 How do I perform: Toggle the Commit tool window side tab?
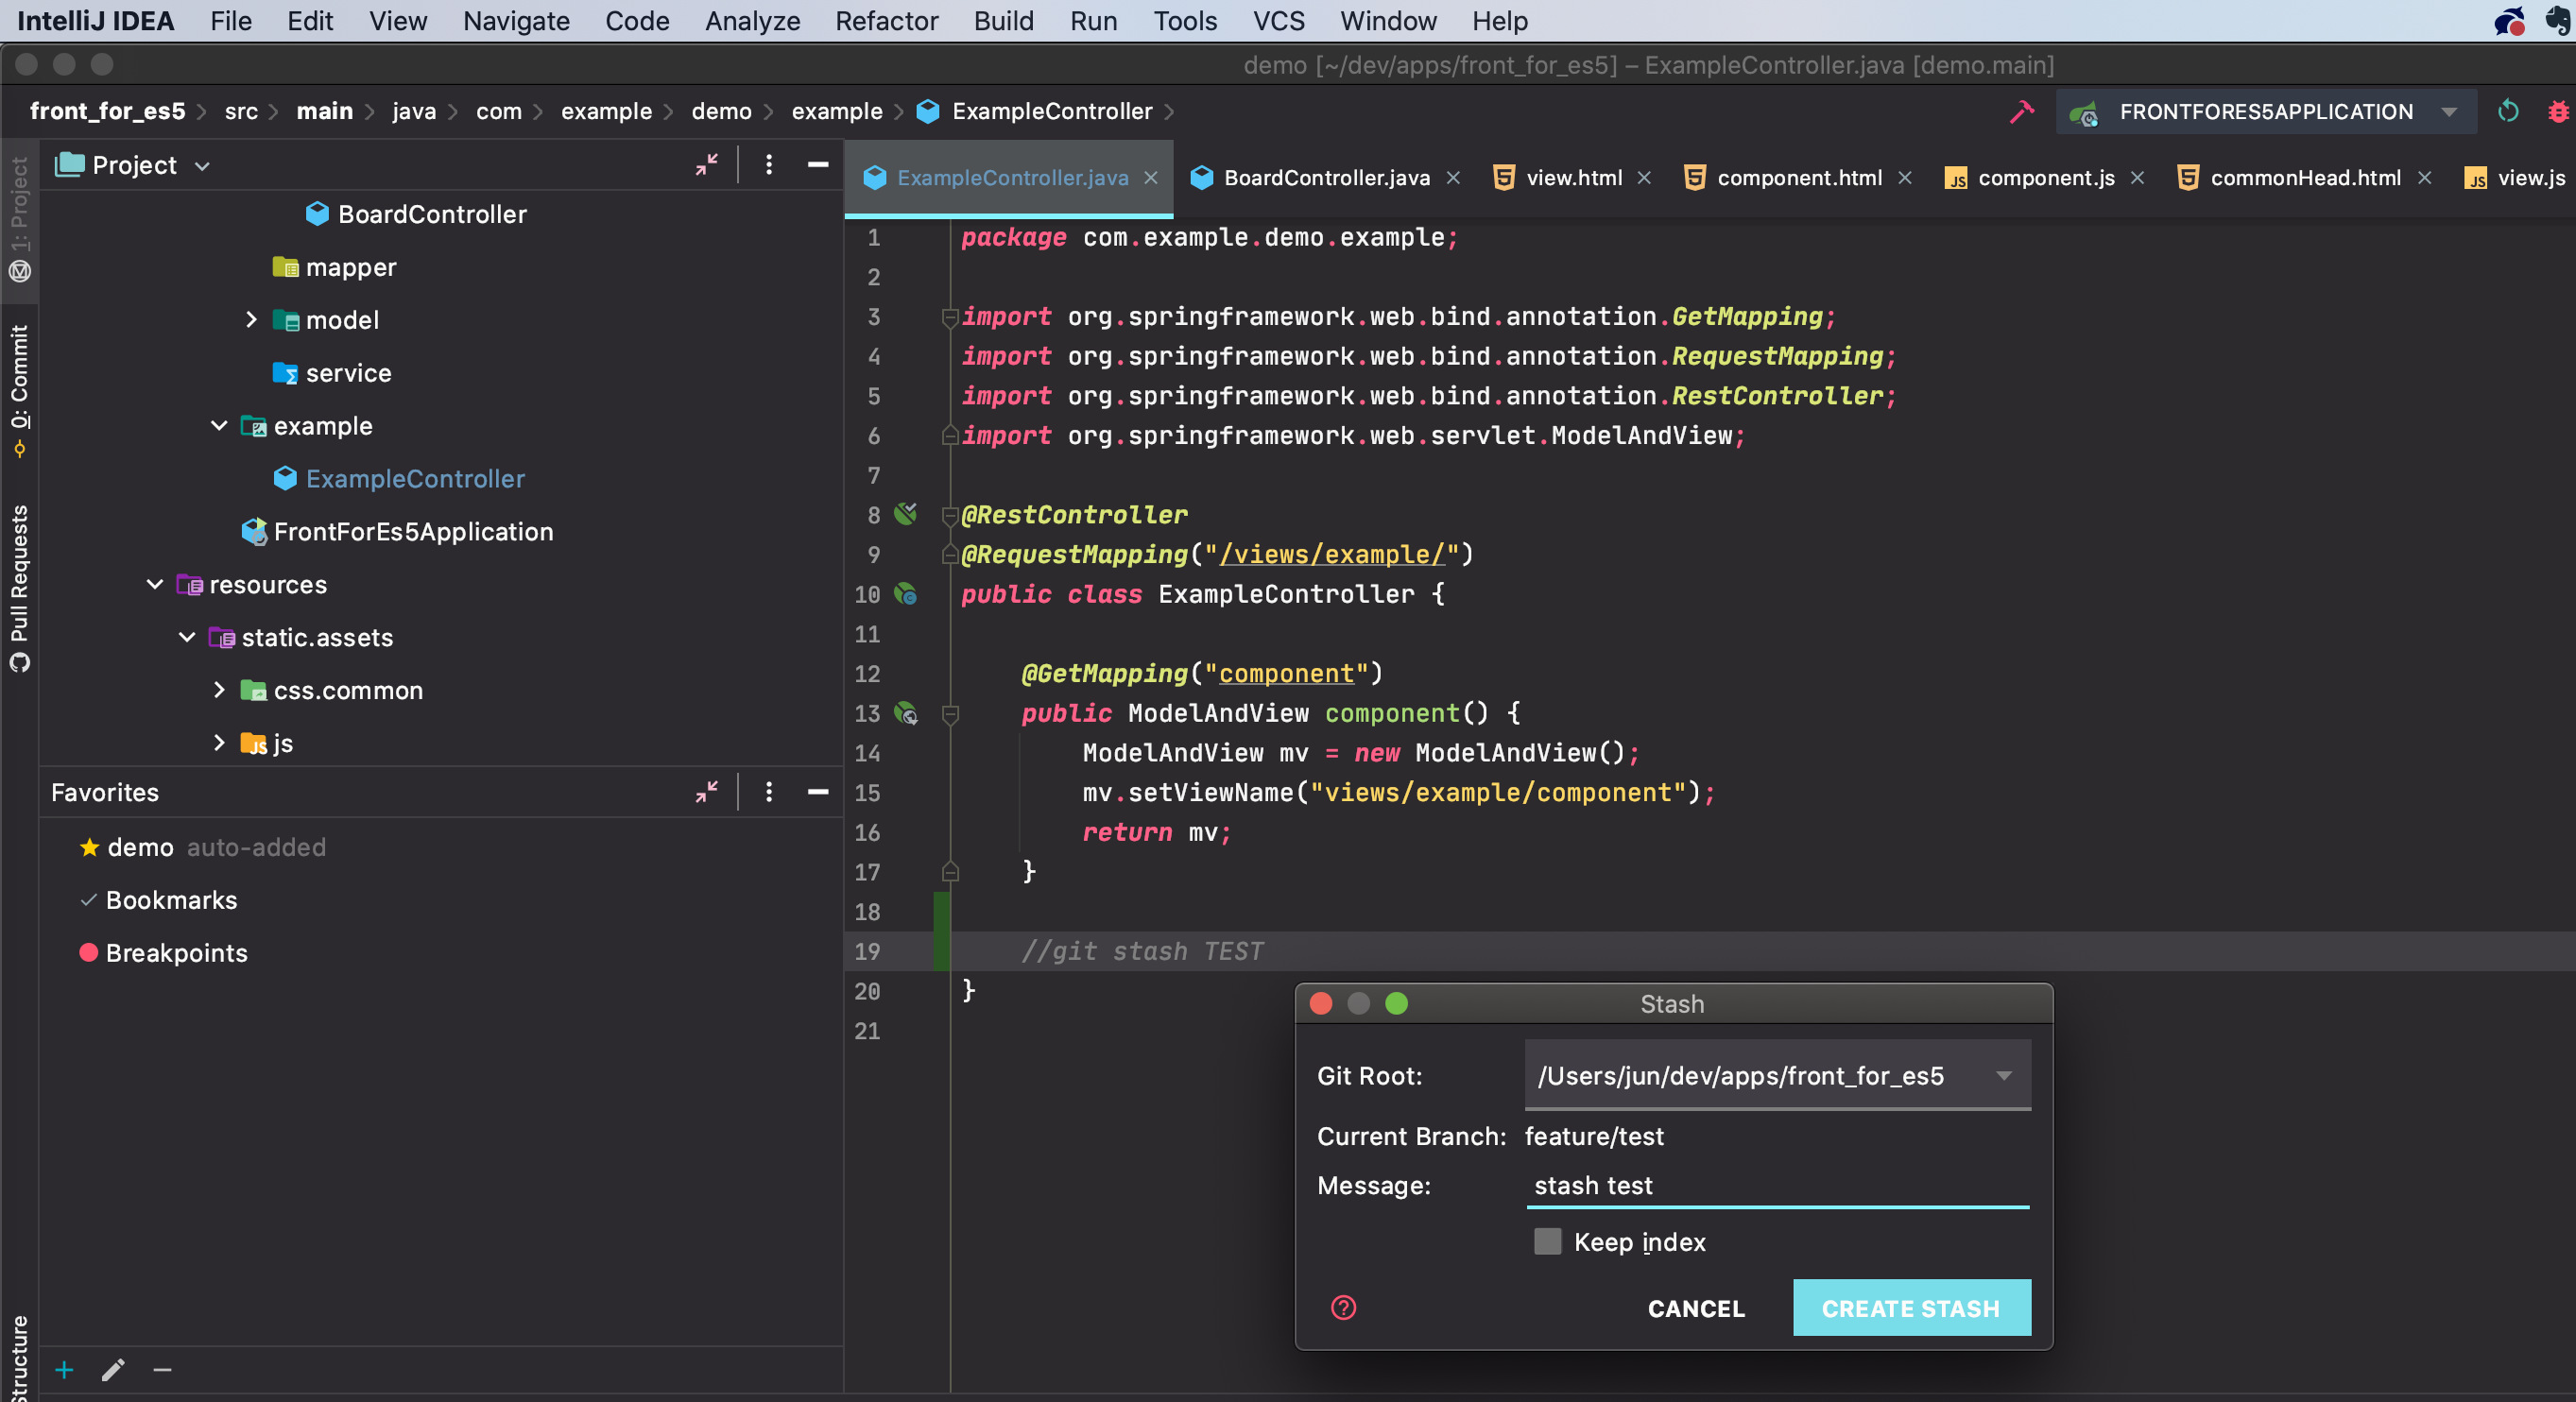point(19,390)
